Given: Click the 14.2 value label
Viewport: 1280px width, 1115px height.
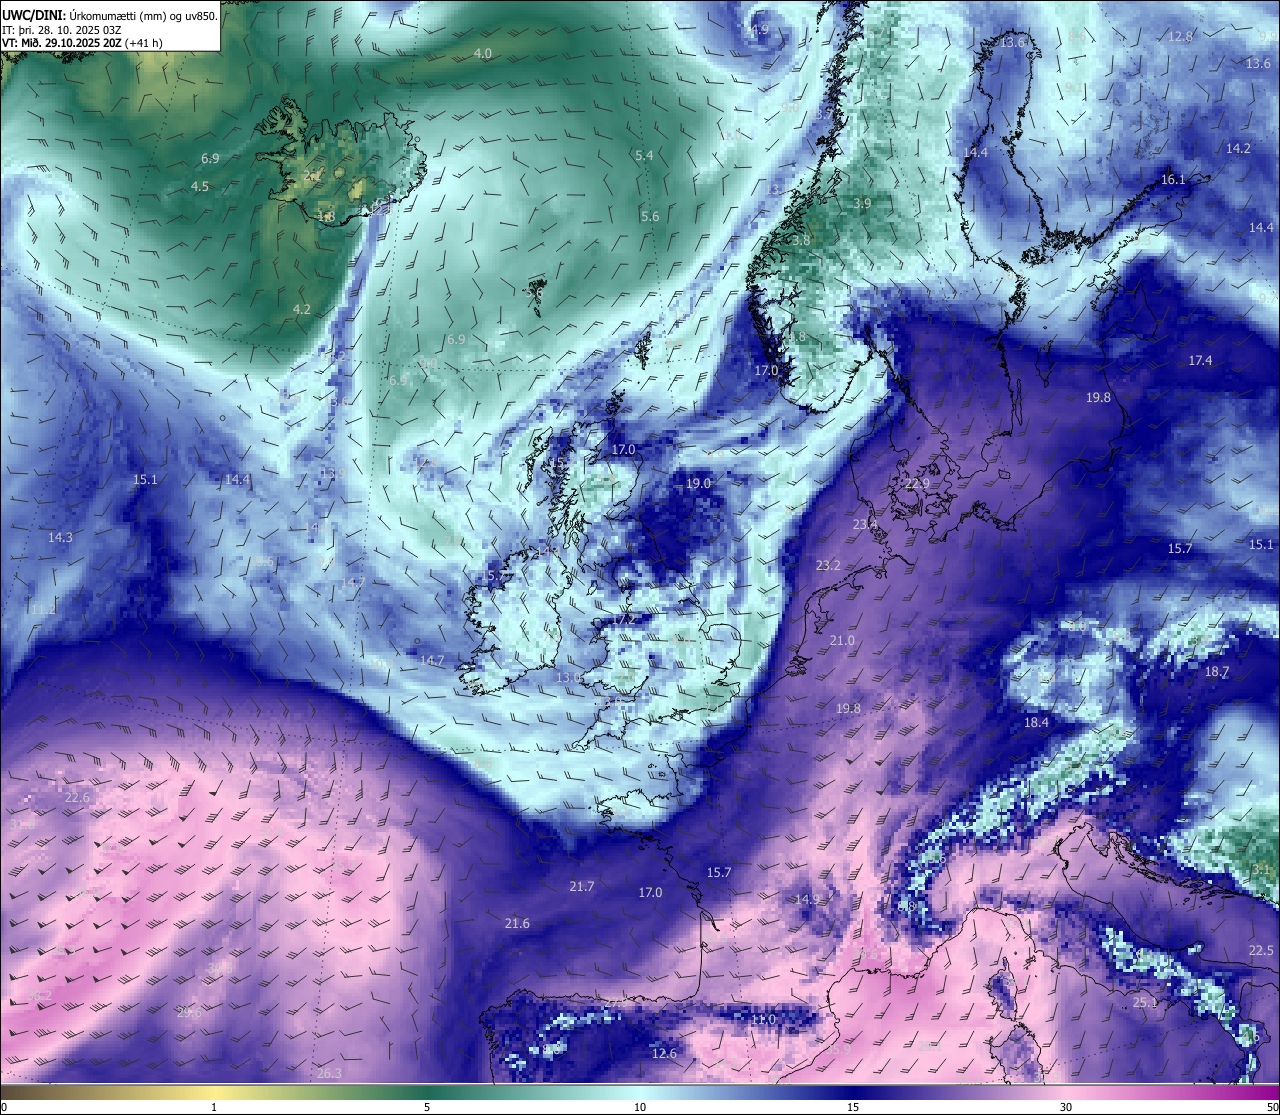Looking at the screenshot, I should coord(1238,148).
